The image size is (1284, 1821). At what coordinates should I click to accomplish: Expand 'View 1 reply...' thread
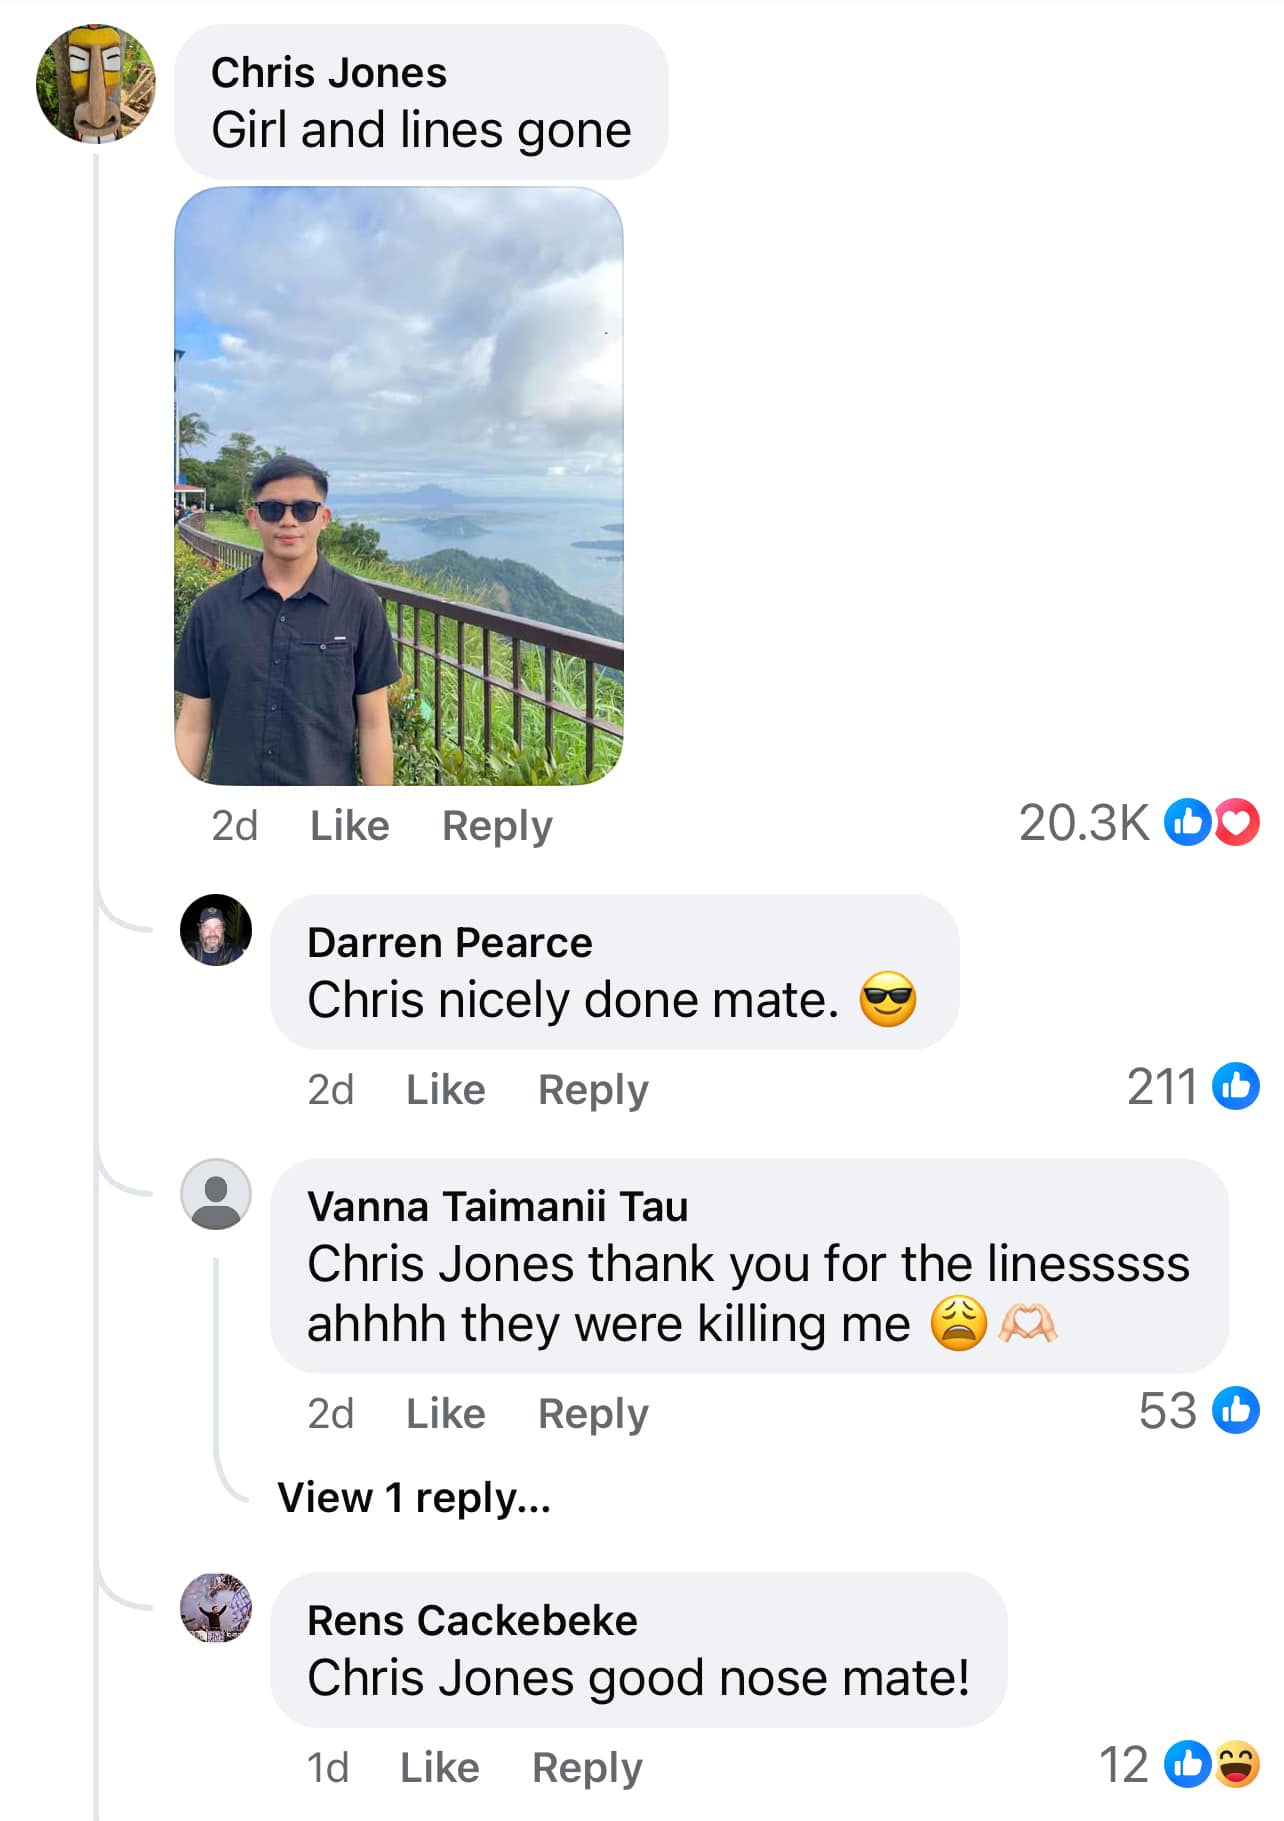(414, 1498)
